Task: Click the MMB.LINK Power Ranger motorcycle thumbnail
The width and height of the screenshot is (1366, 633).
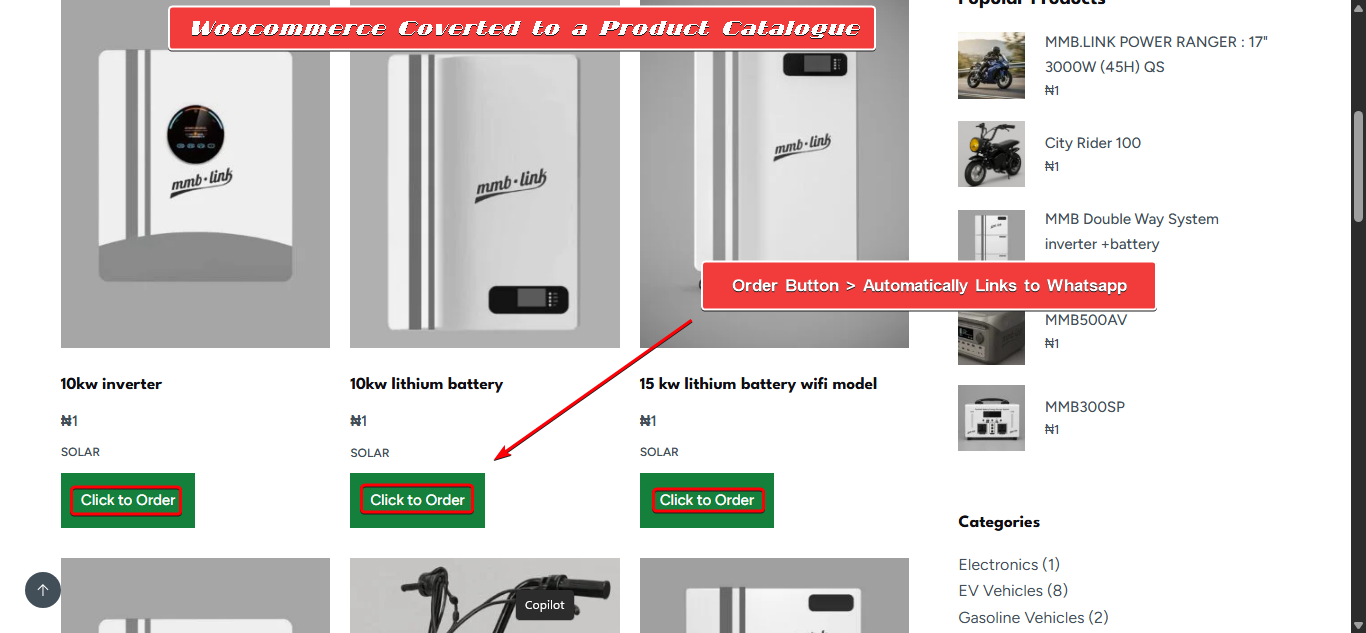Action: (991, 65)
